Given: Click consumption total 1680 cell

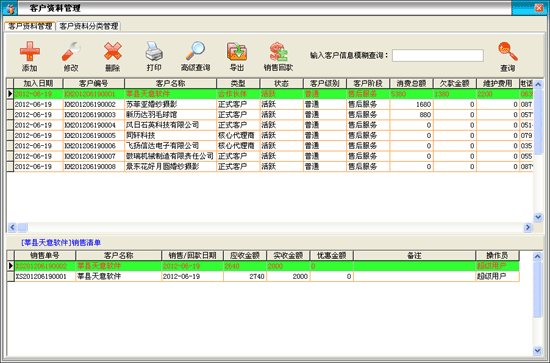Looking at the screenshot, I should (411, 105).
